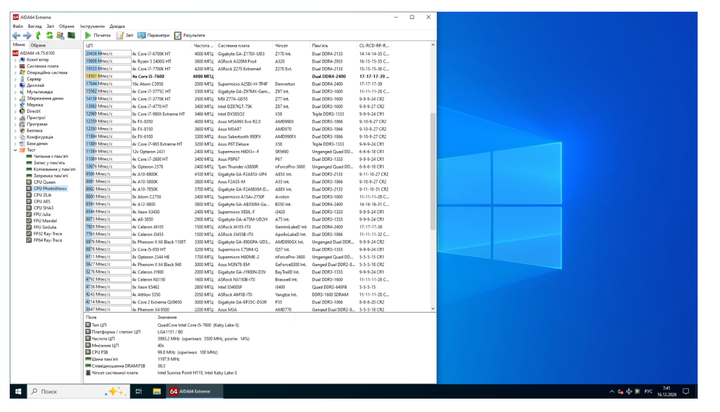Open the Windows Start menu
Image resolution: width=720 pixels, height=412 pixels.
18,391
